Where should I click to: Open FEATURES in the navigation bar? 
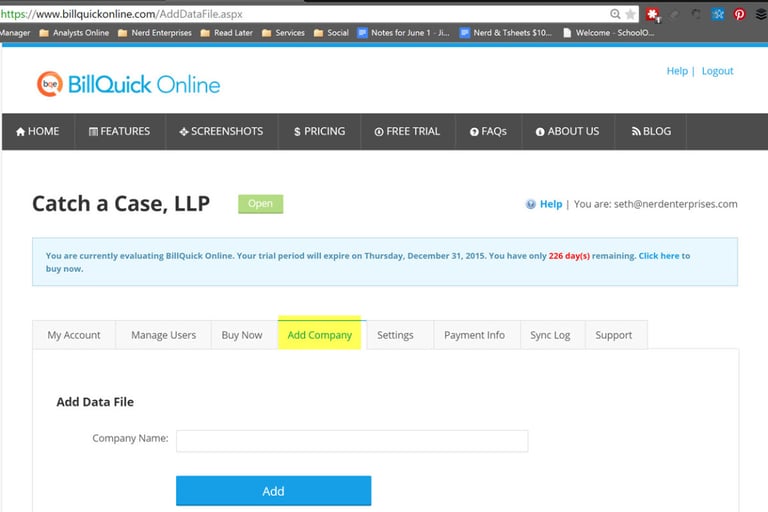120,131
